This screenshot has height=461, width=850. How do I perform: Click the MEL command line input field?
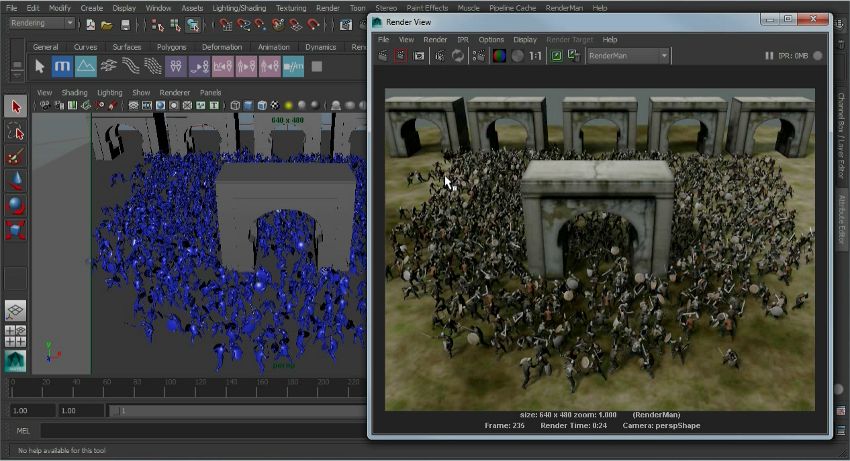[x=203, y=431]
